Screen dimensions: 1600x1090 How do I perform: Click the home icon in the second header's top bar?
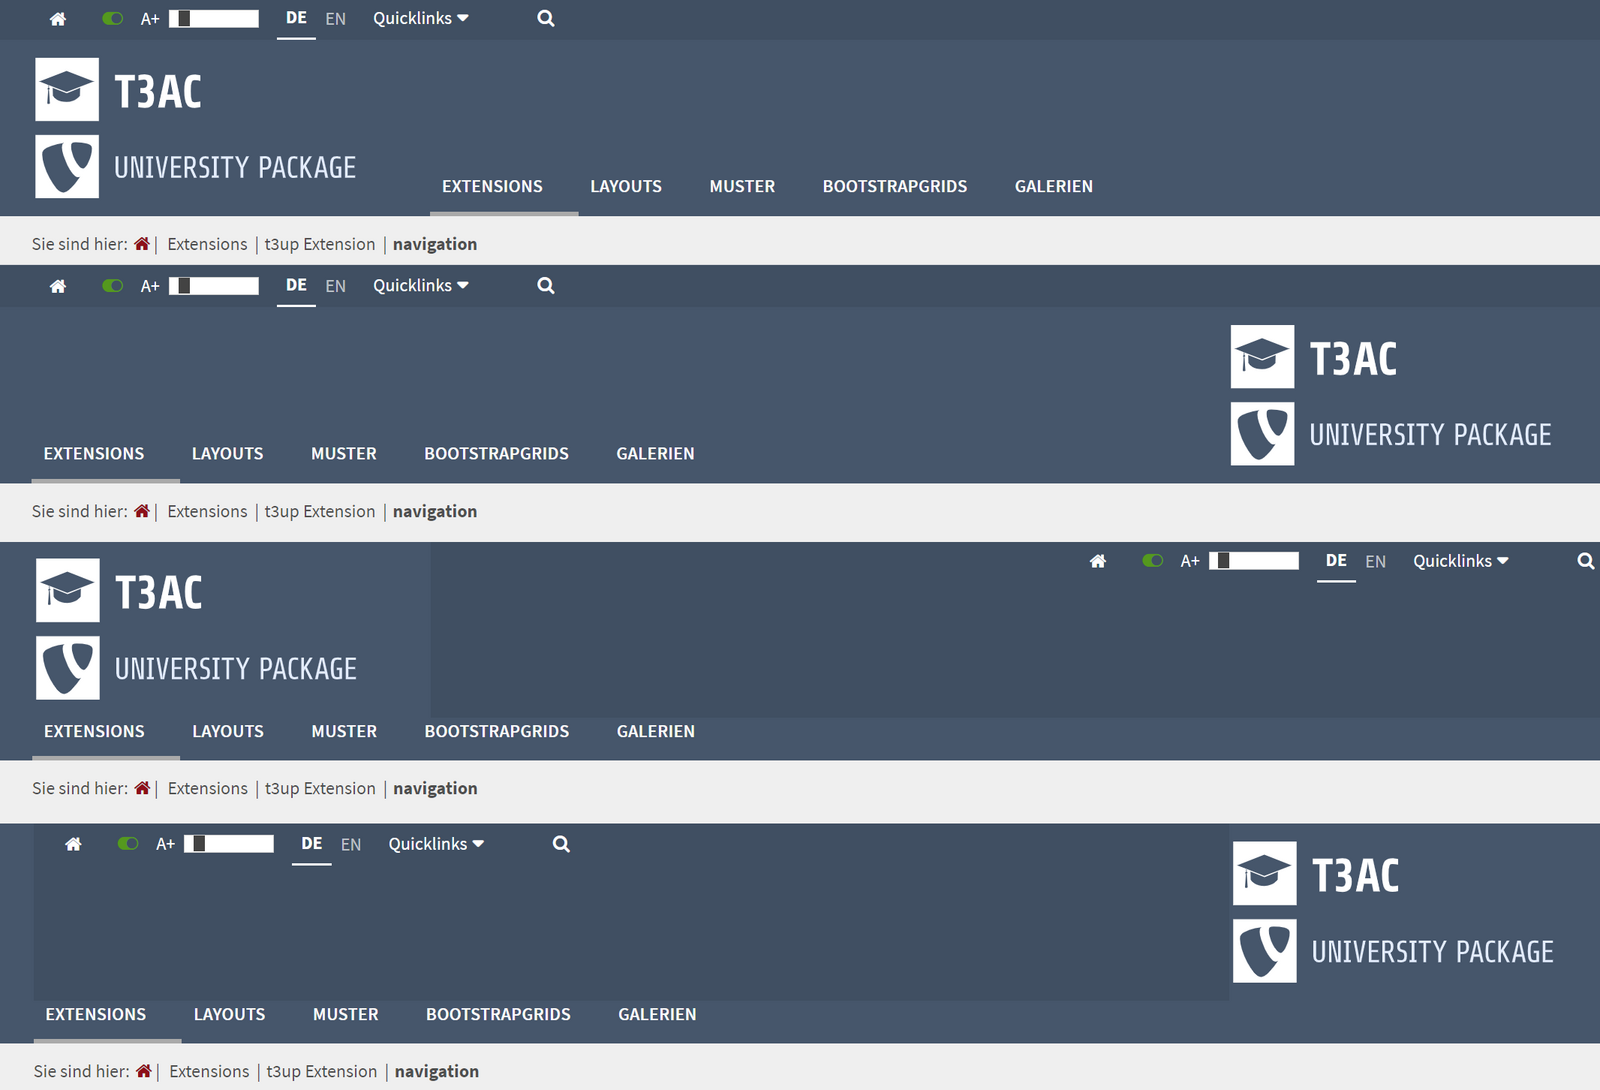click(x=58, y=286)
